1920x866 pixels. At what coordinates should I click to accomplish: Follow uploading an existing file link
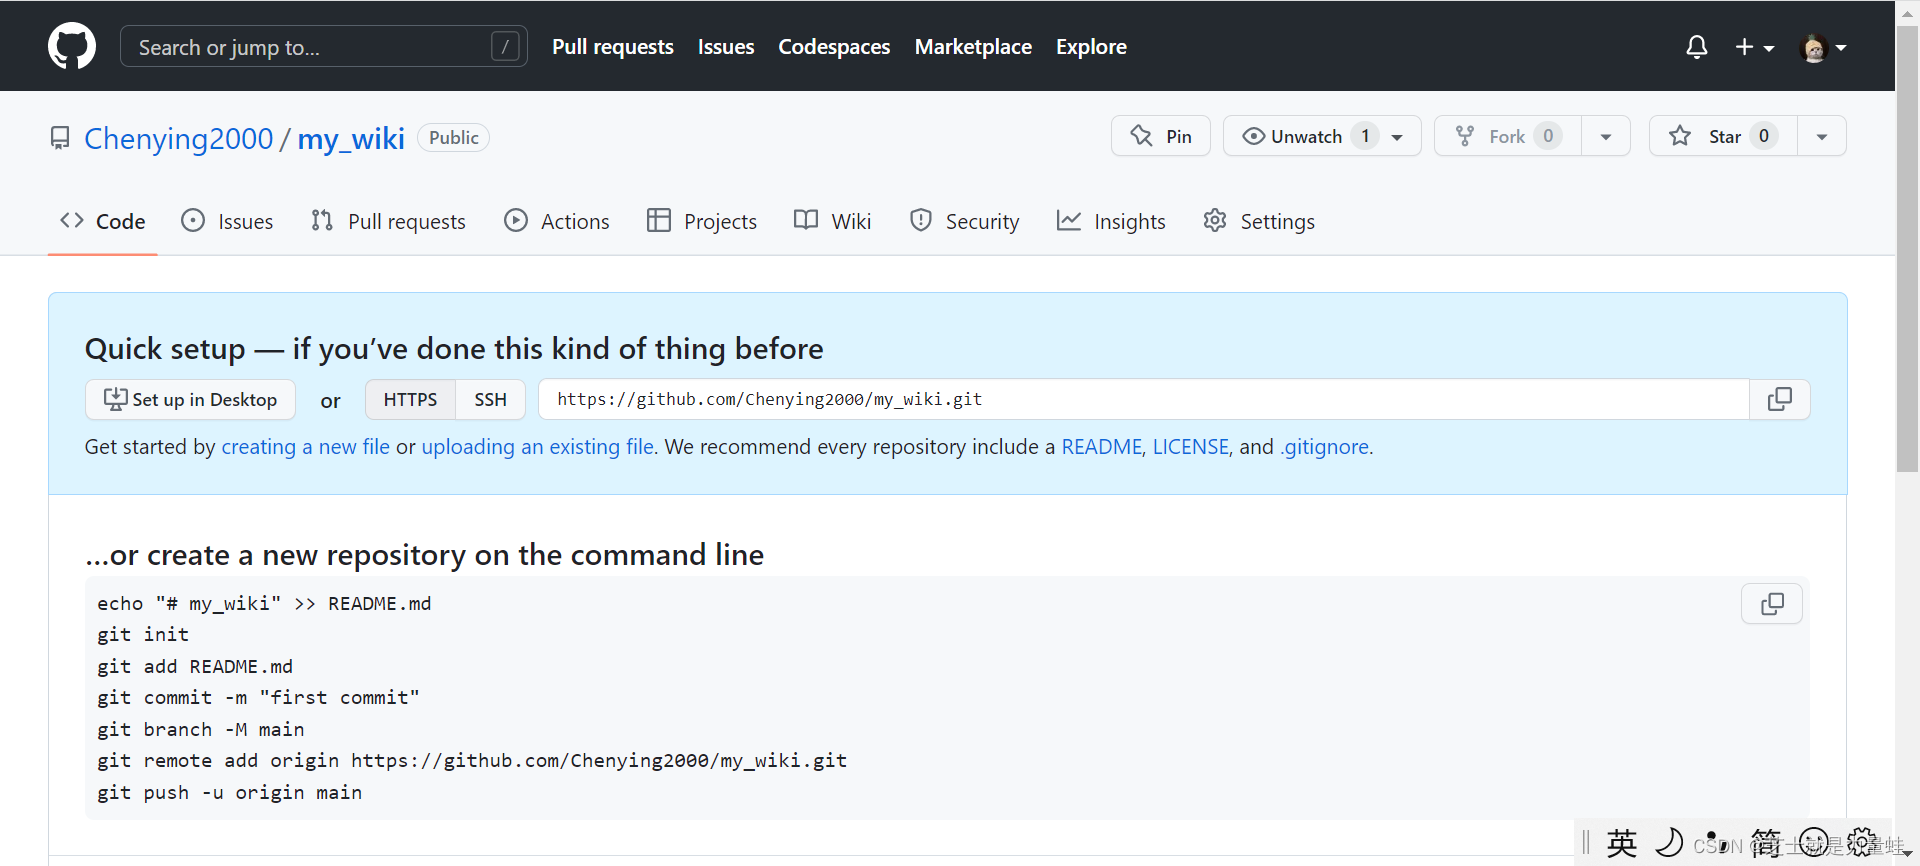pyautogui.click(x=538, y=447)
